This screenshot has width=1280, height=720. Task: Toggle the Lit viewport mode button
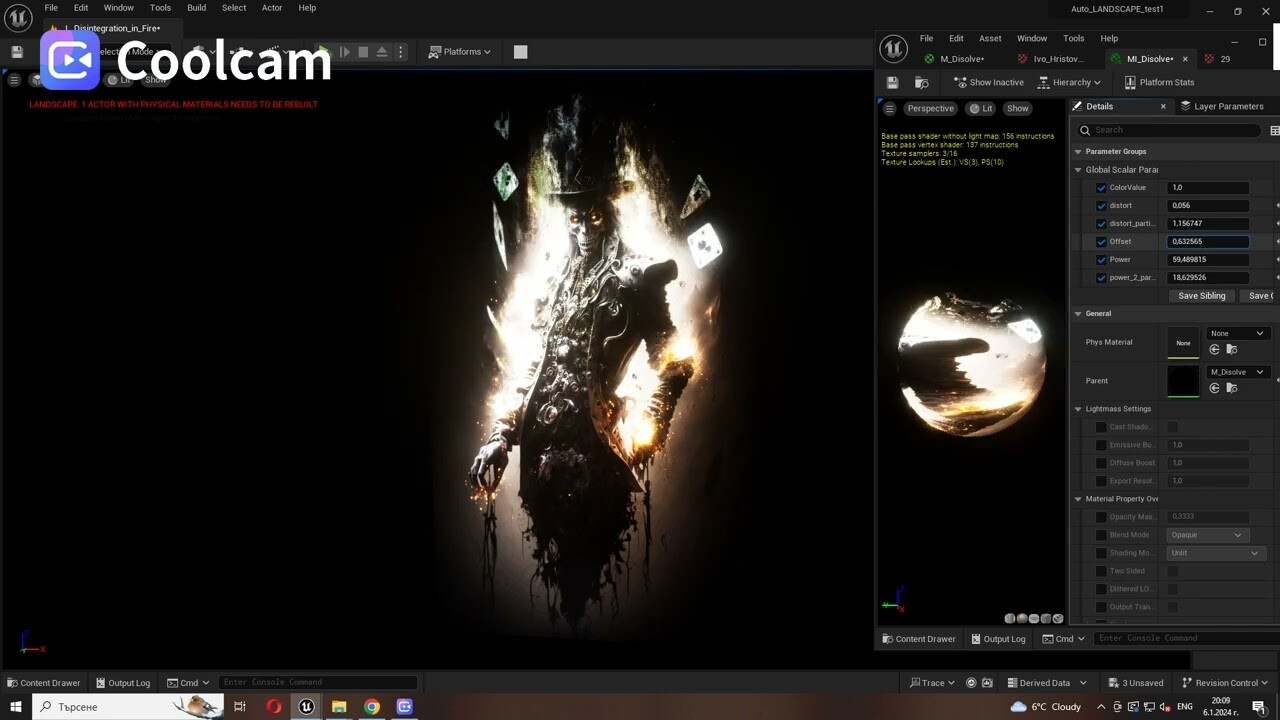pos(979,108)
